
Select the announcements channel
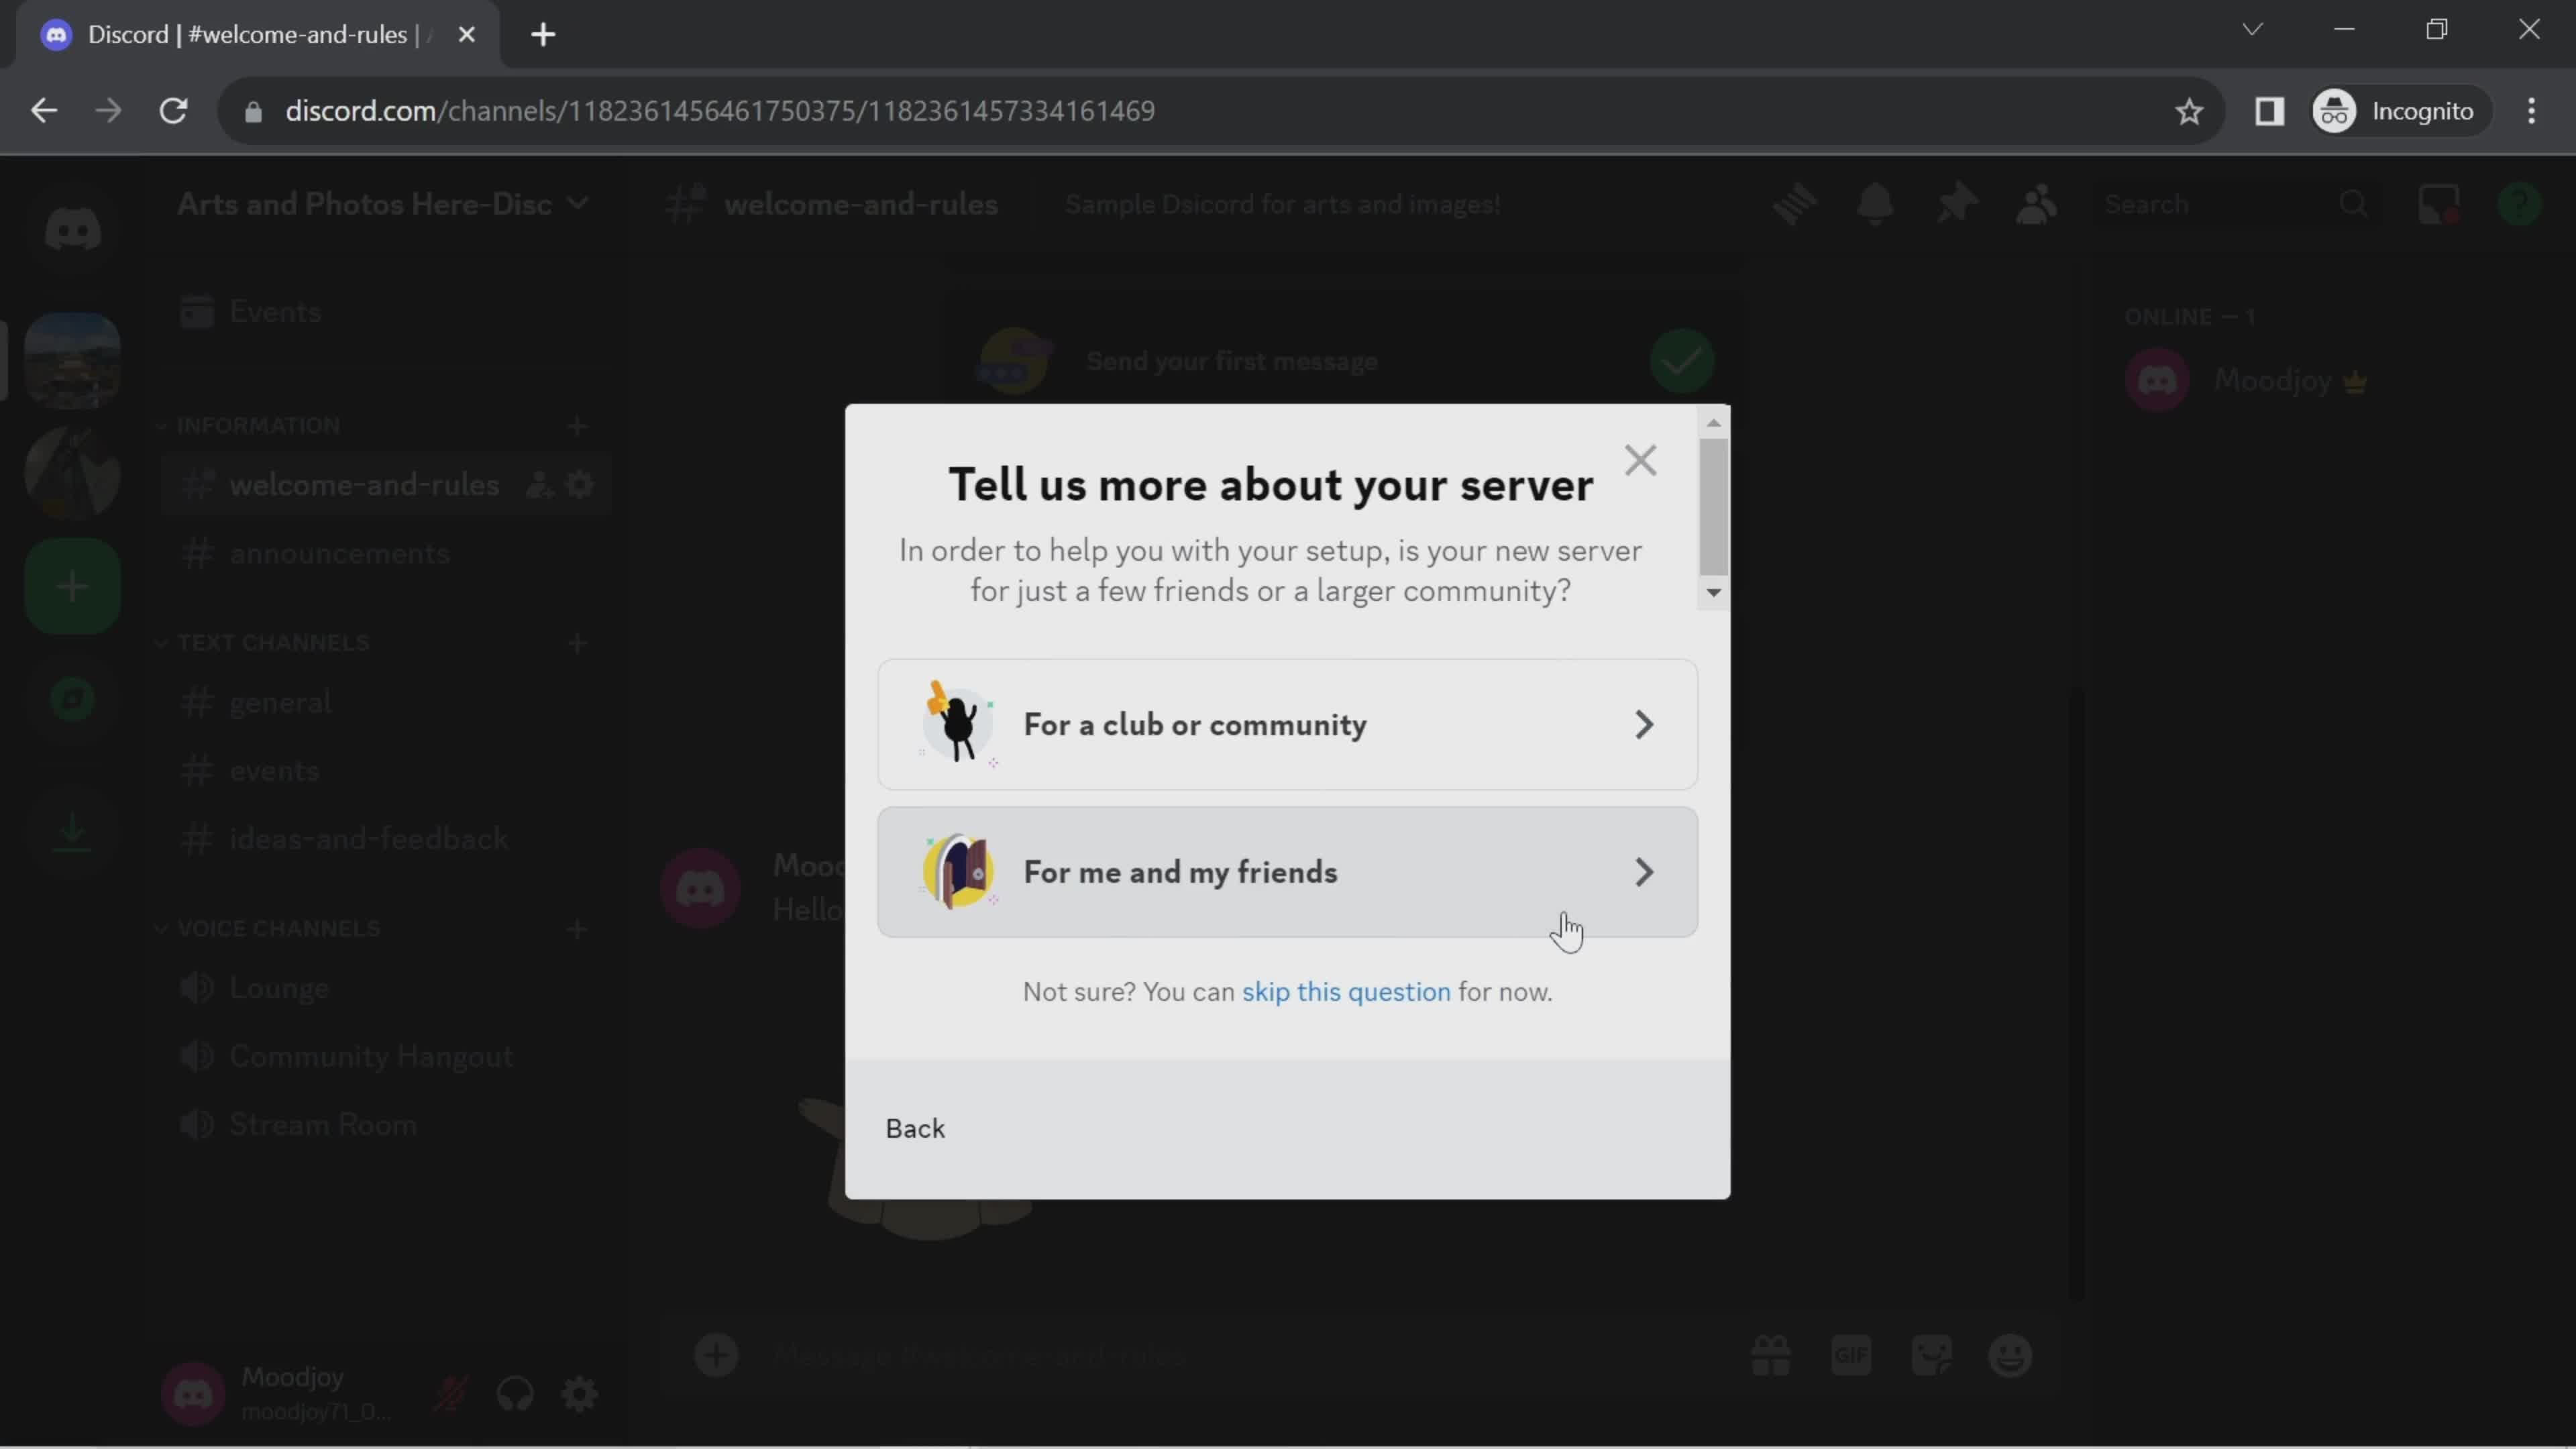tap(385, 554)
